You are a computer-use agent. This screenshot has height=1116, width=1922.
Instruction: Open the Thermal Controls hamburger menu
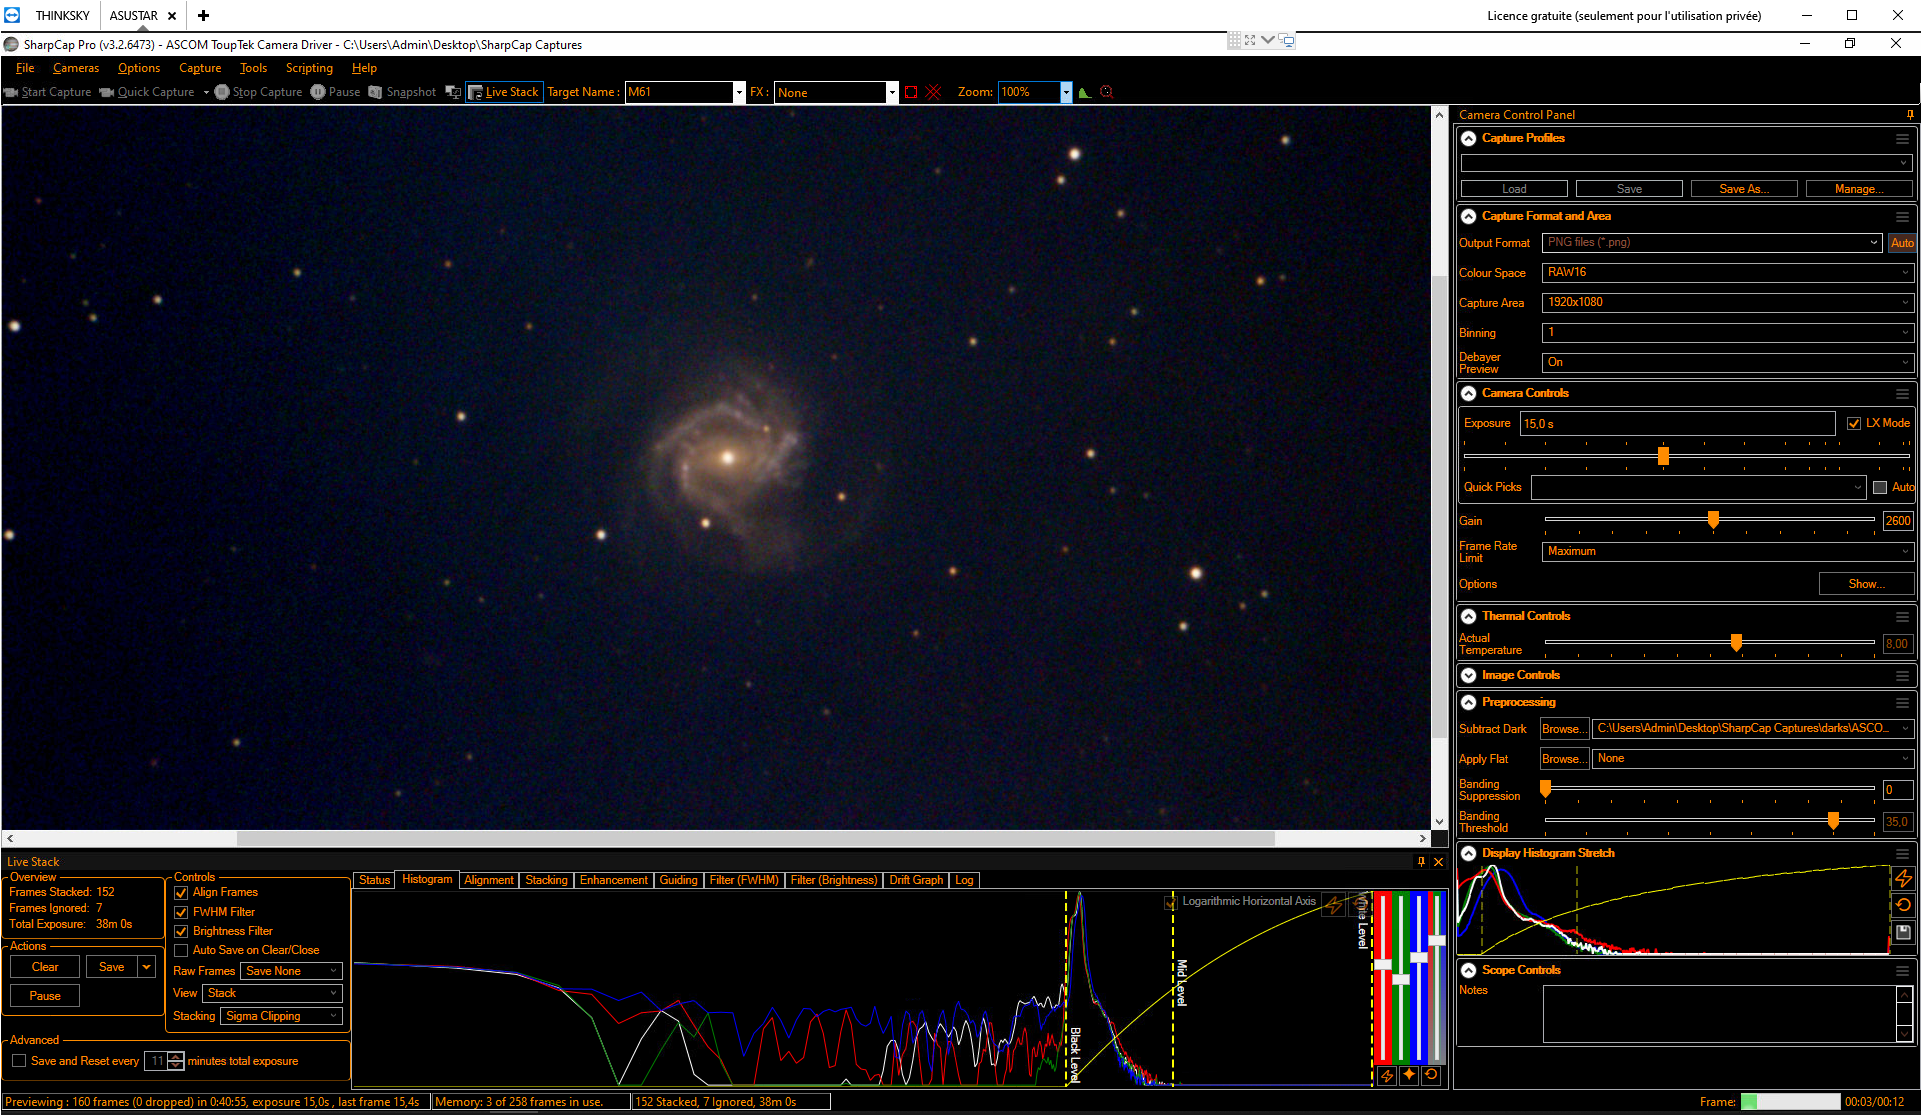click(x=1902, y=616)
